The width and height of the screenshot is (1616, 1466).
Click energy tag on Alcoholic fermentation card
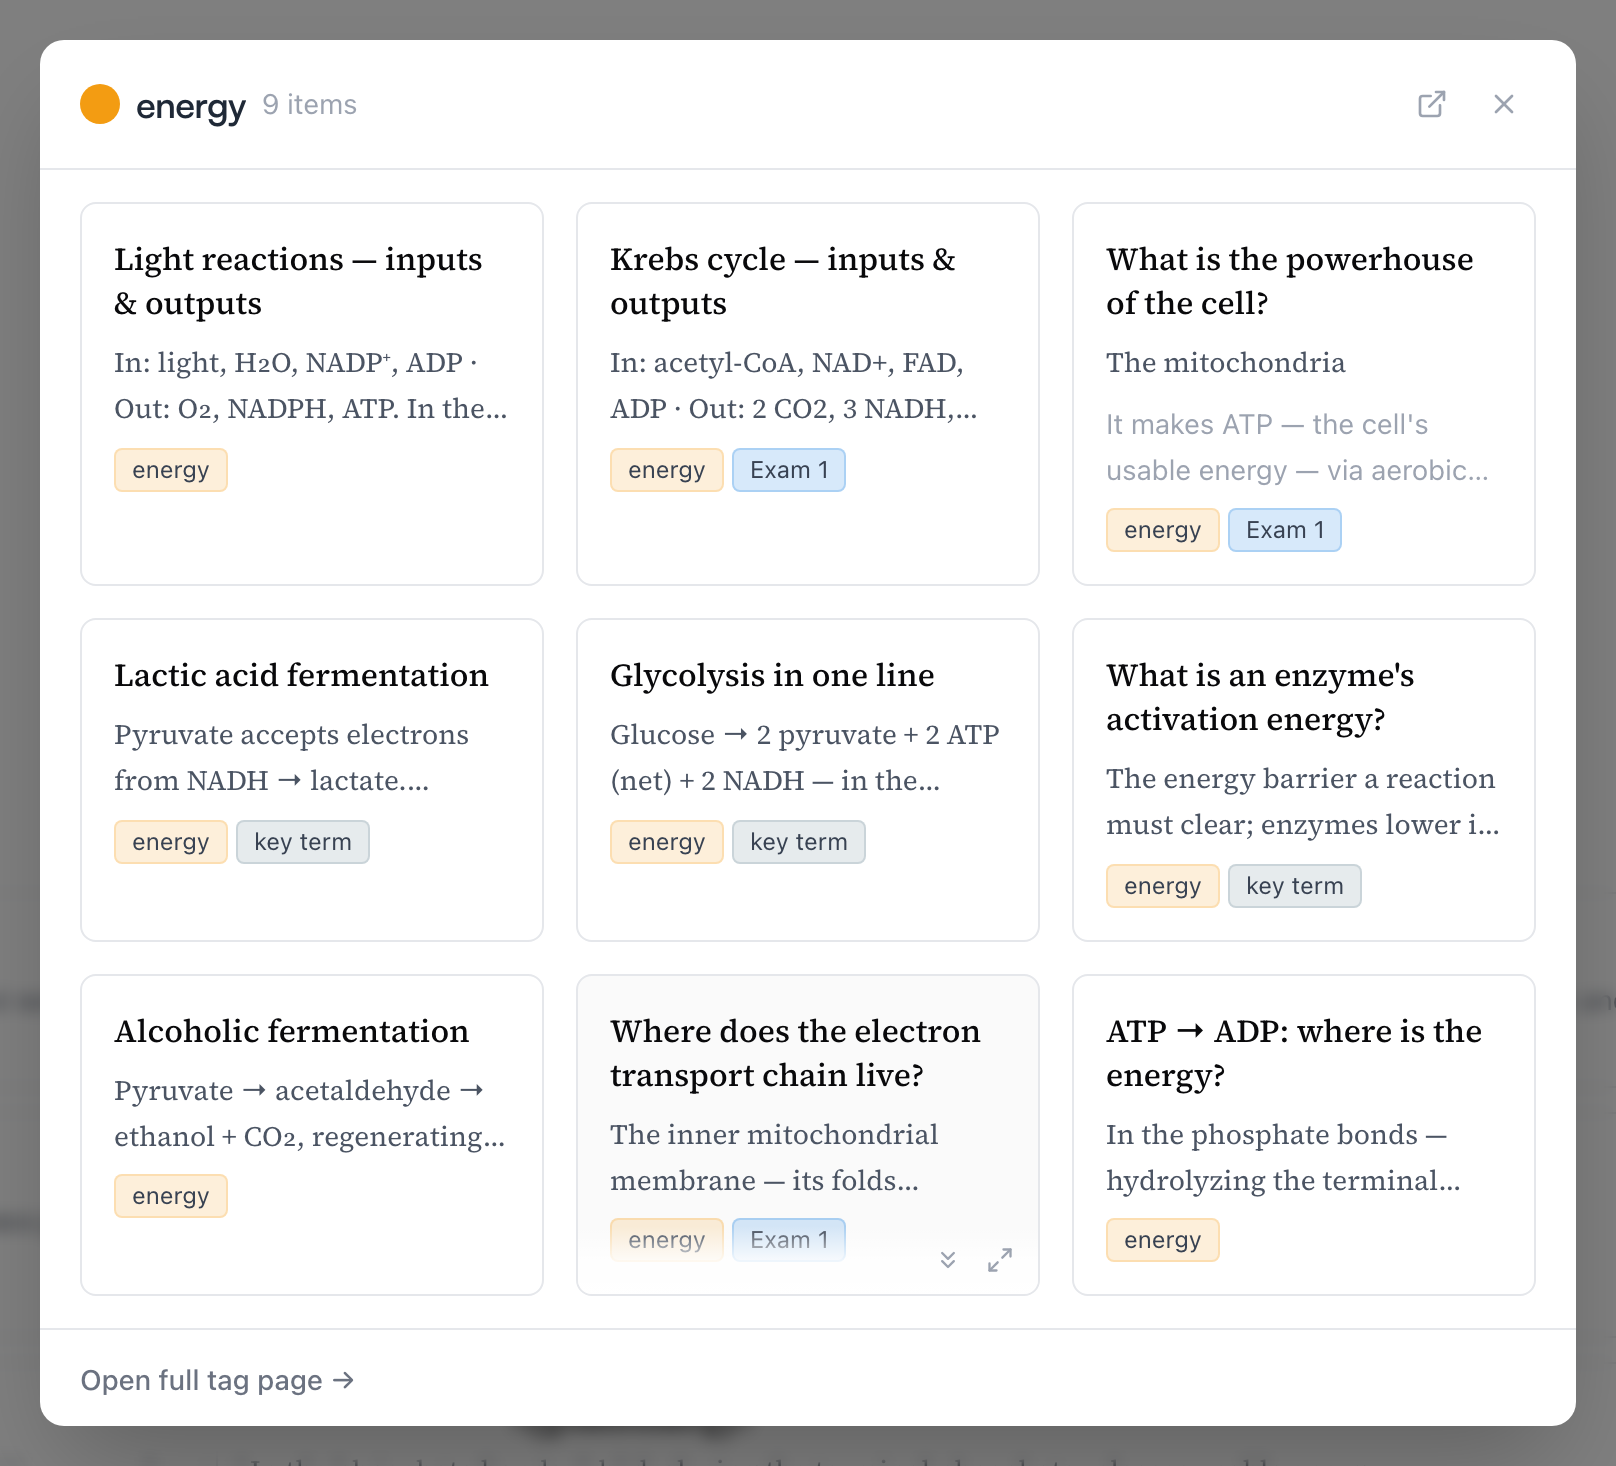click(x=171, y=1196)
